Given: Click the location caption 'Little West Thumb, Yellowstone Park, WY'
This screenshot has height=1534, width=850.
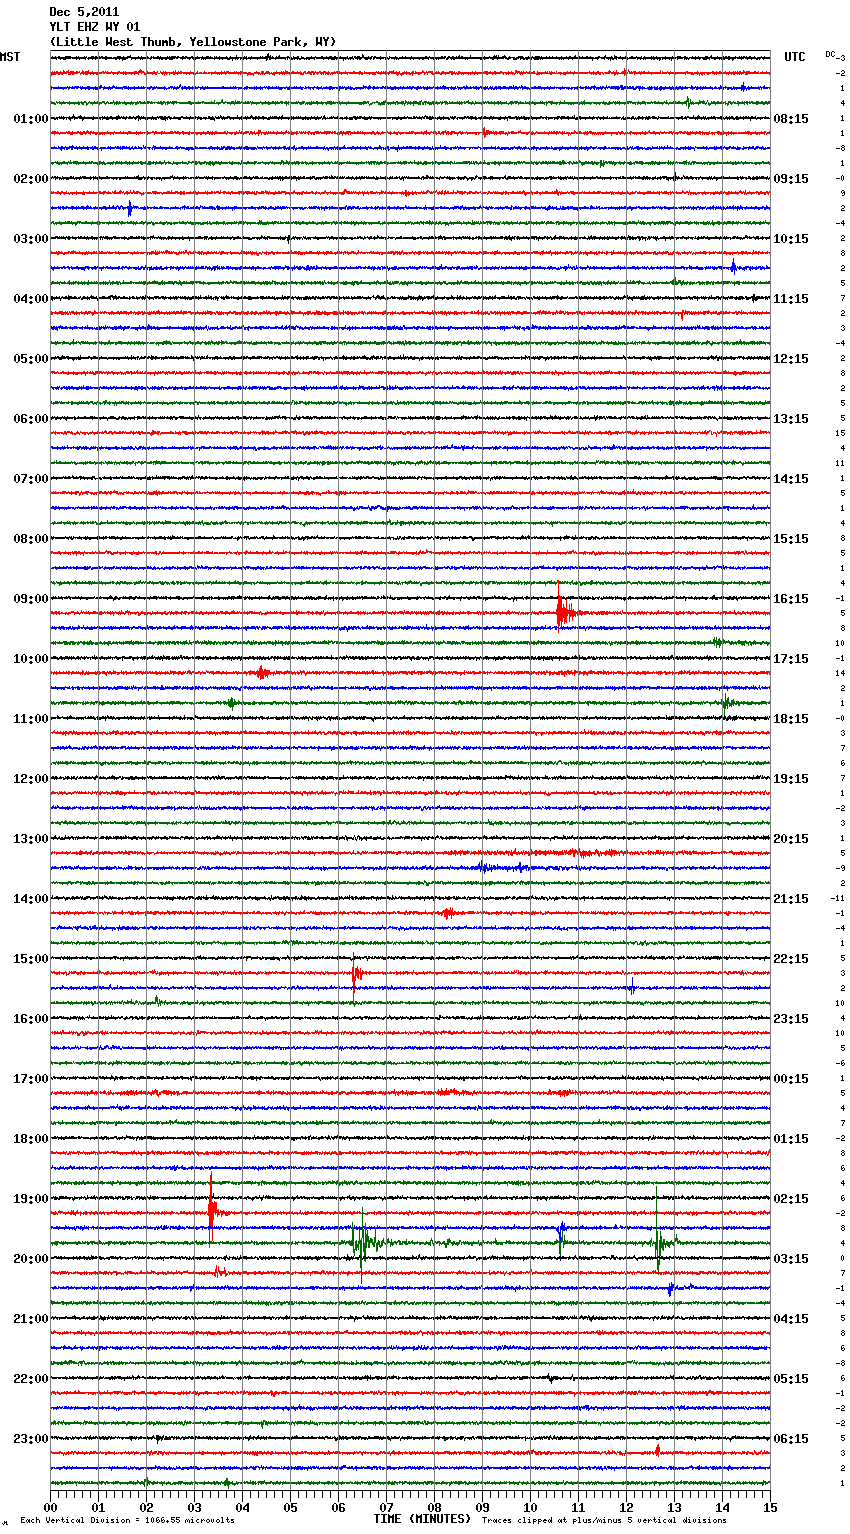Looking at the screenshot, I should [x=193, y=42].
